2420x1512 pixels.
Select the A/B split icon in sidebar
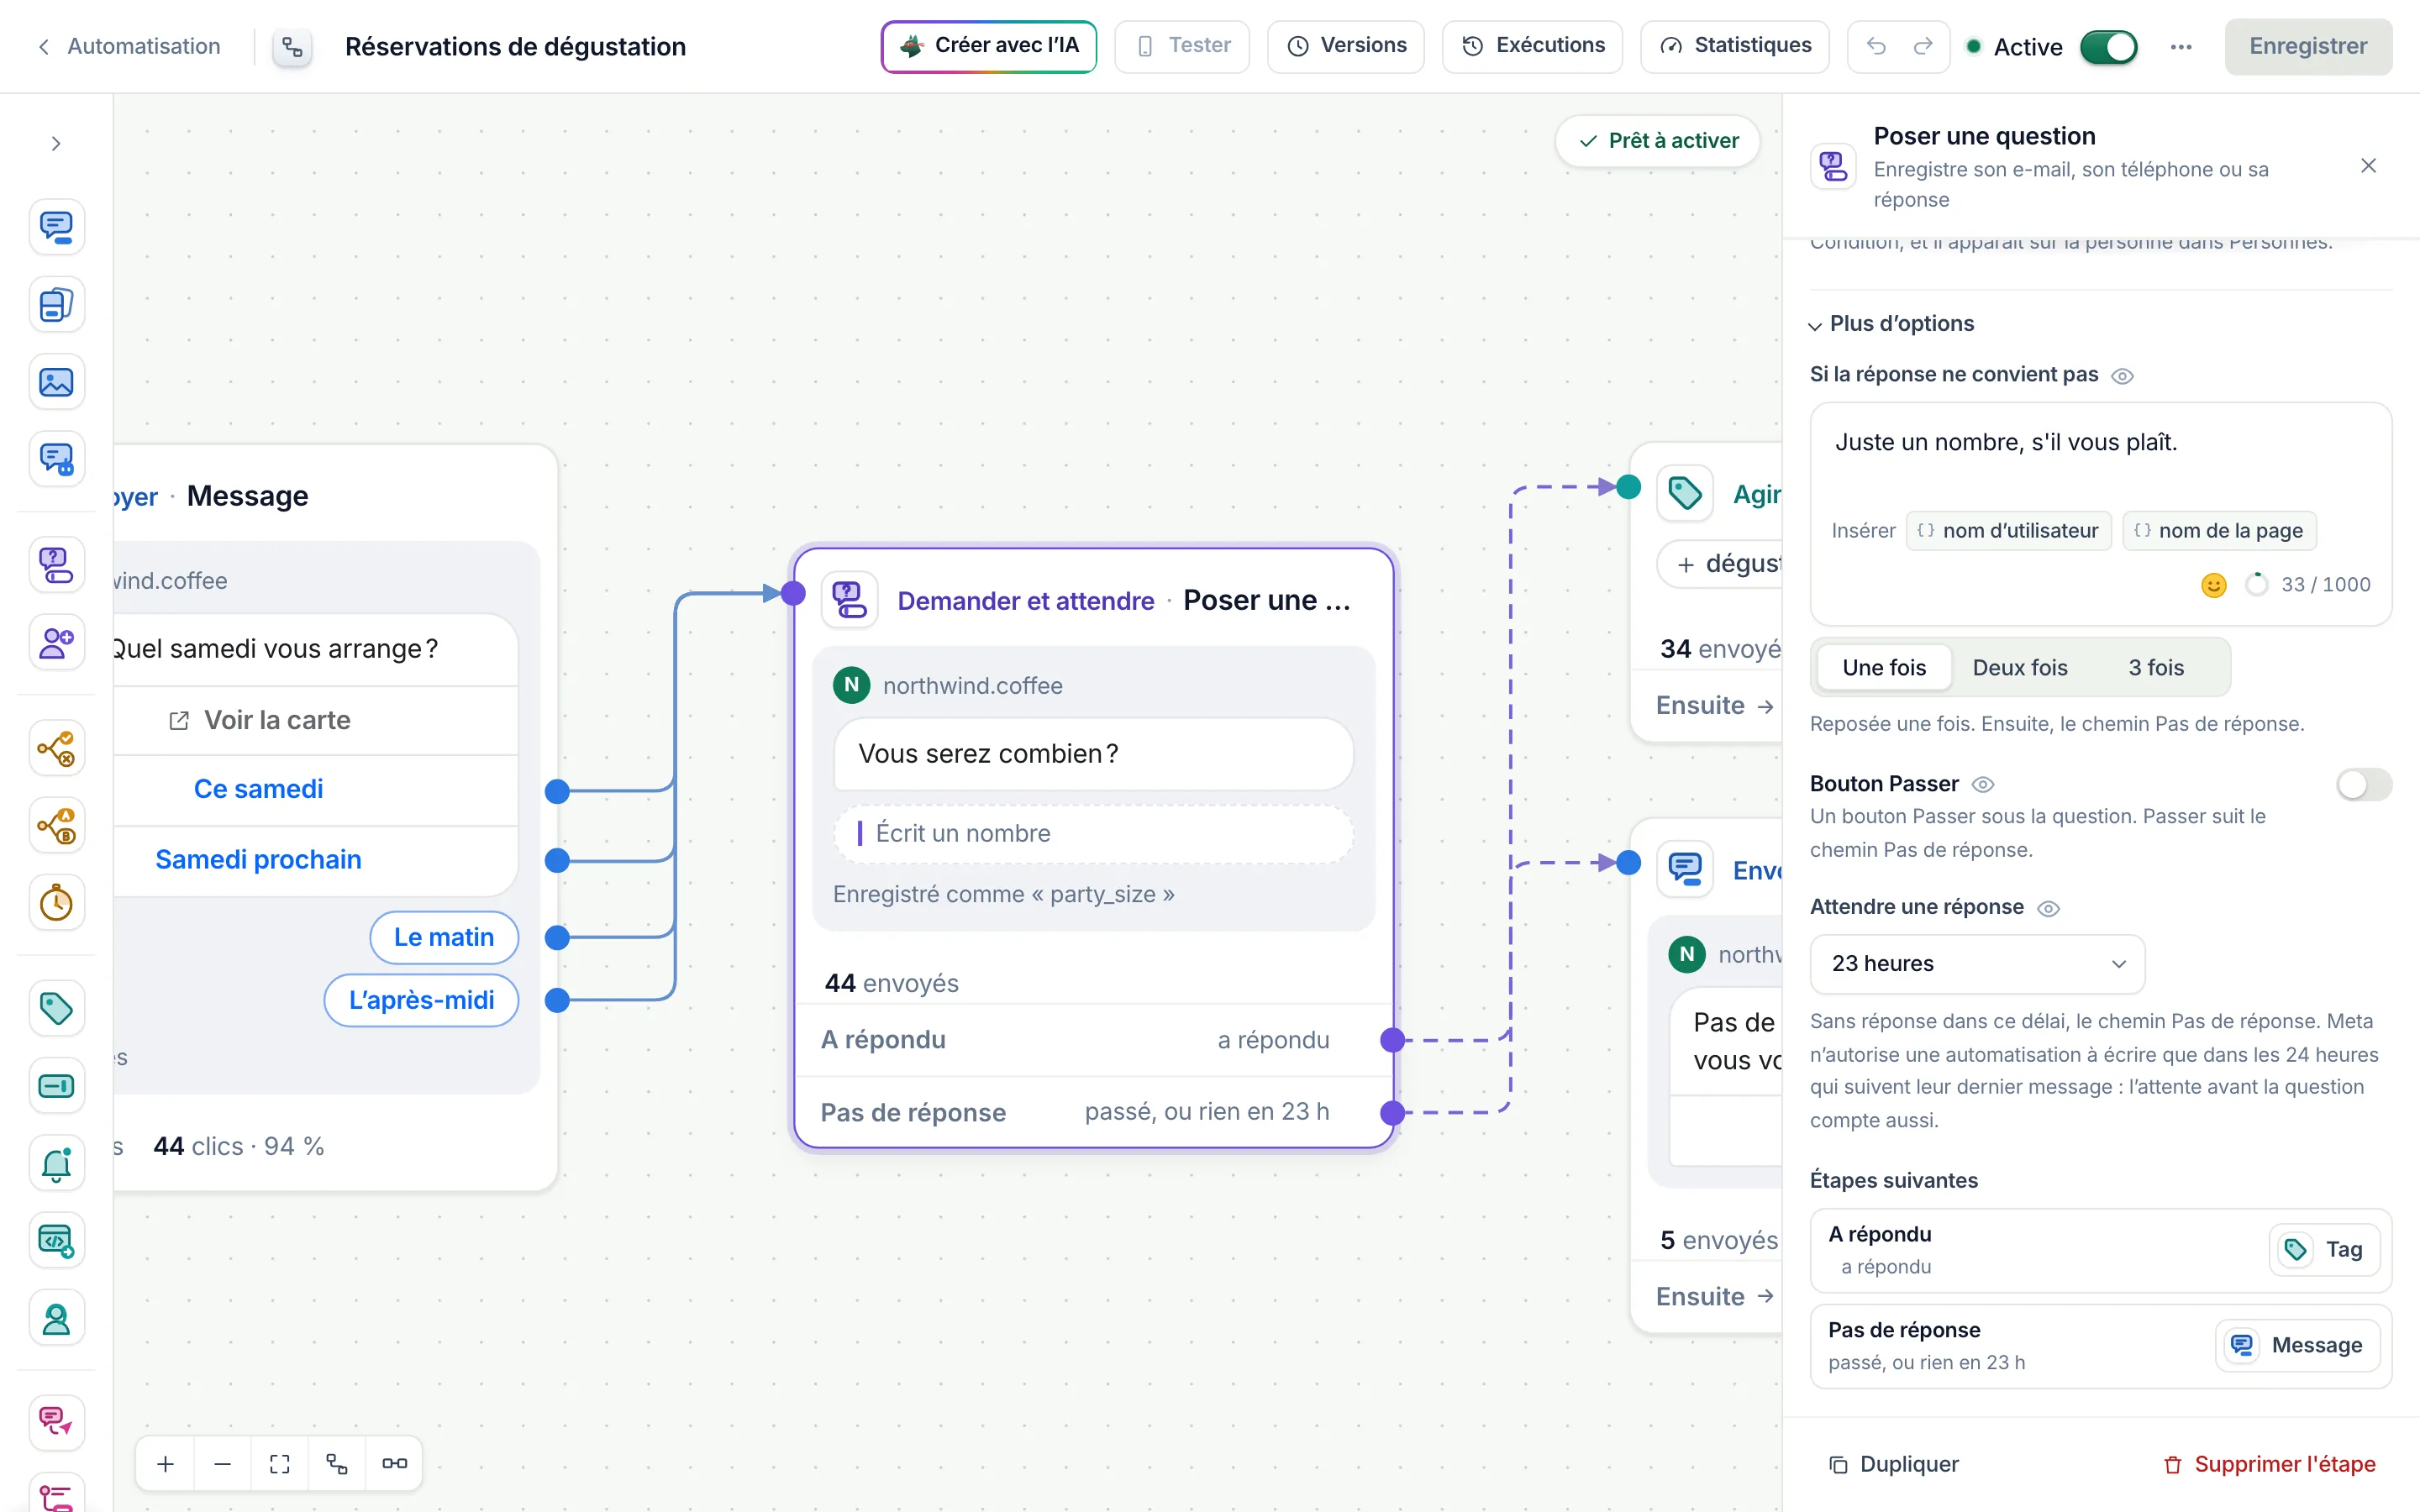[x=56, y=826]
